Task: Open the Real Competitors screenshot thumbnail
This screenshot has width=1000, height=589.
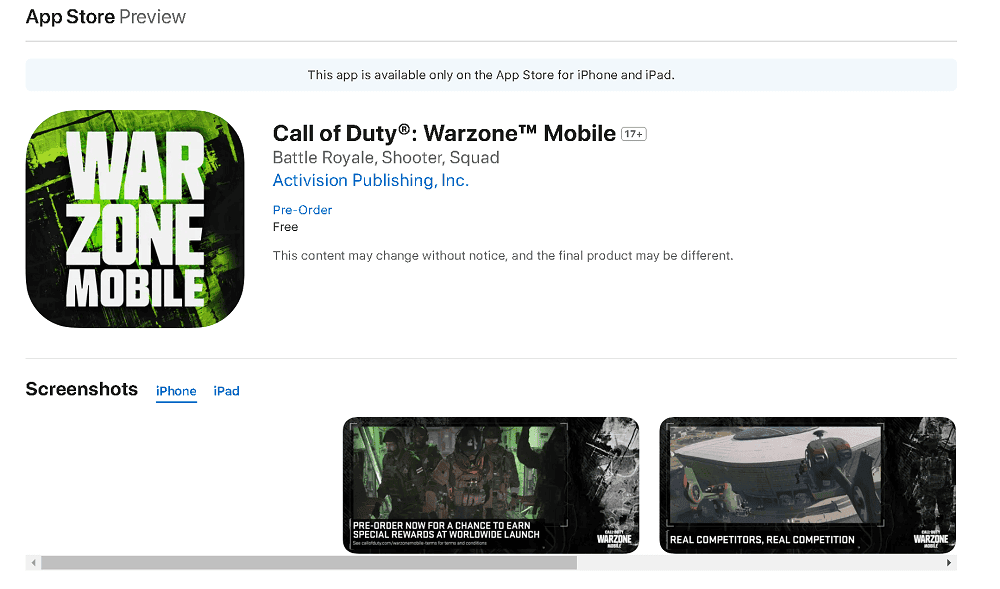Action: point(807,485)
